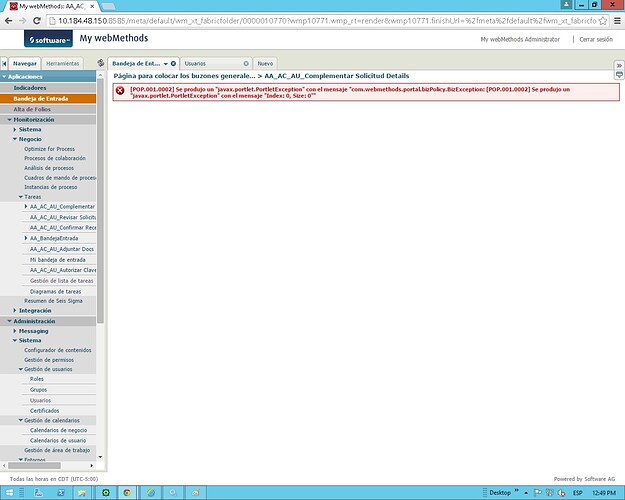Open Calendarios de negocio
Screen dimensions: 625x500
pos(58,430)
